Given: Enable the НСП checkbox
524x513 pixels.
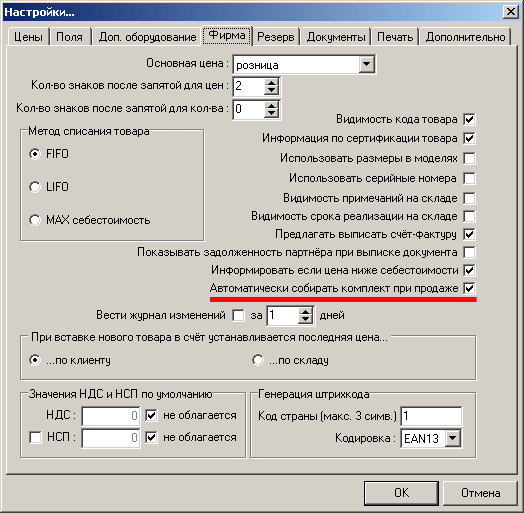Looking at the screenshot, I should point(35,437).
